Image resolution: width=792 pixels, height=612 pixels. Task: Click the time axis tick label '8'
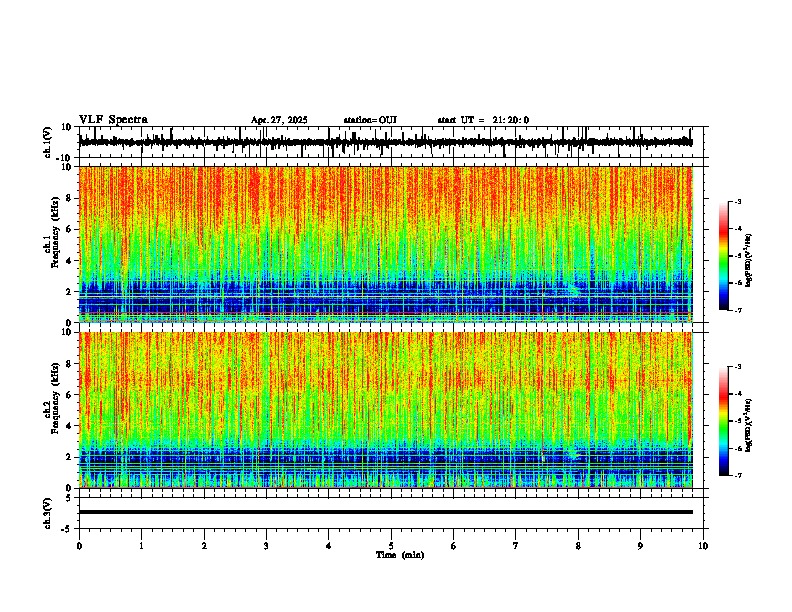pyautogui.click(x=578, y=546)
